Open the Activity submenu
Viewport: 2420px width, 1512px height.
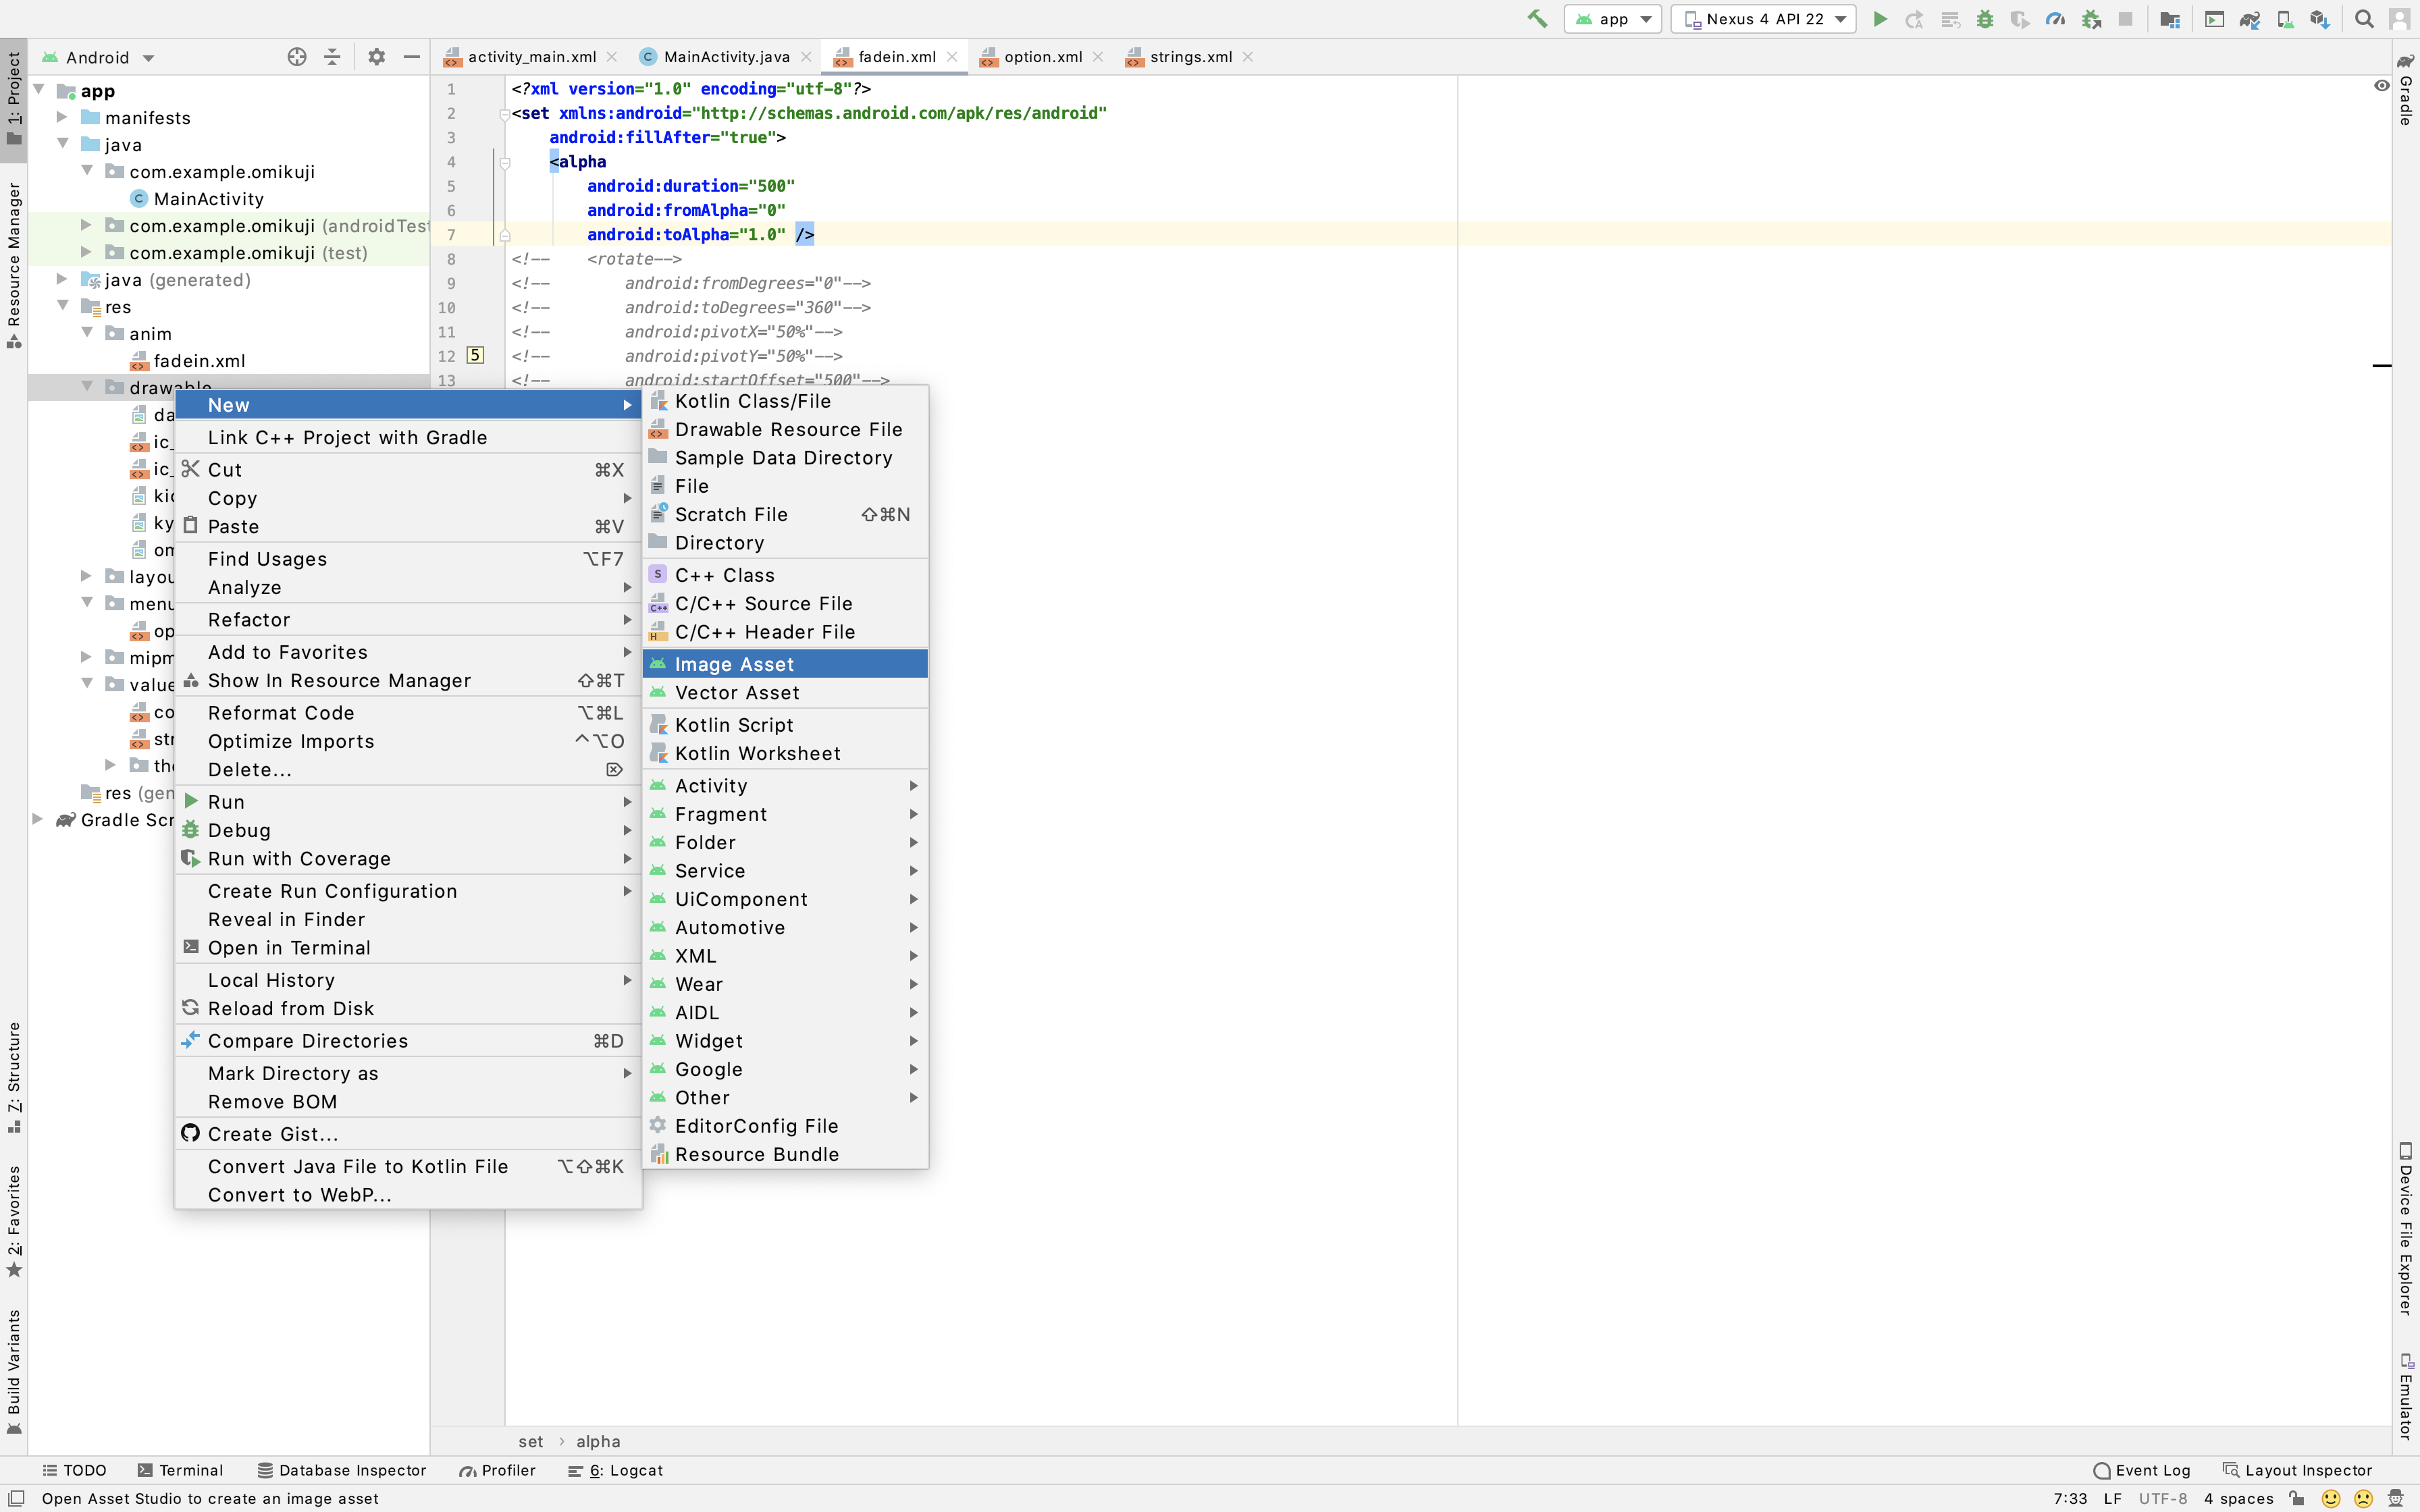click(785, 786)
